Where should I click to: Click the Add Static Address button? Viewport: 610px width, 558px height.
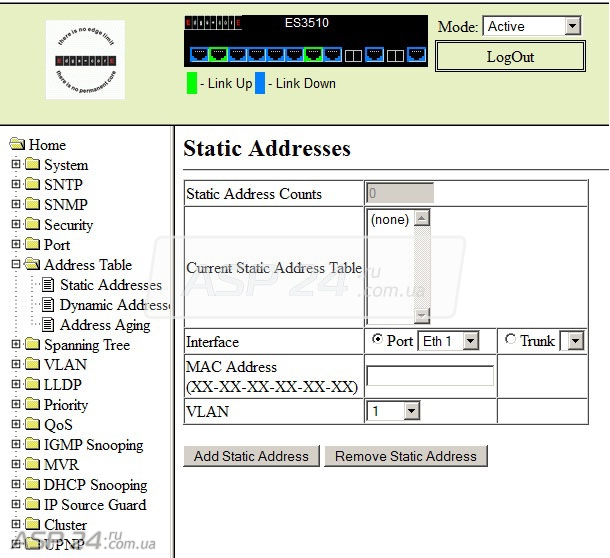[x=251, y=456]
